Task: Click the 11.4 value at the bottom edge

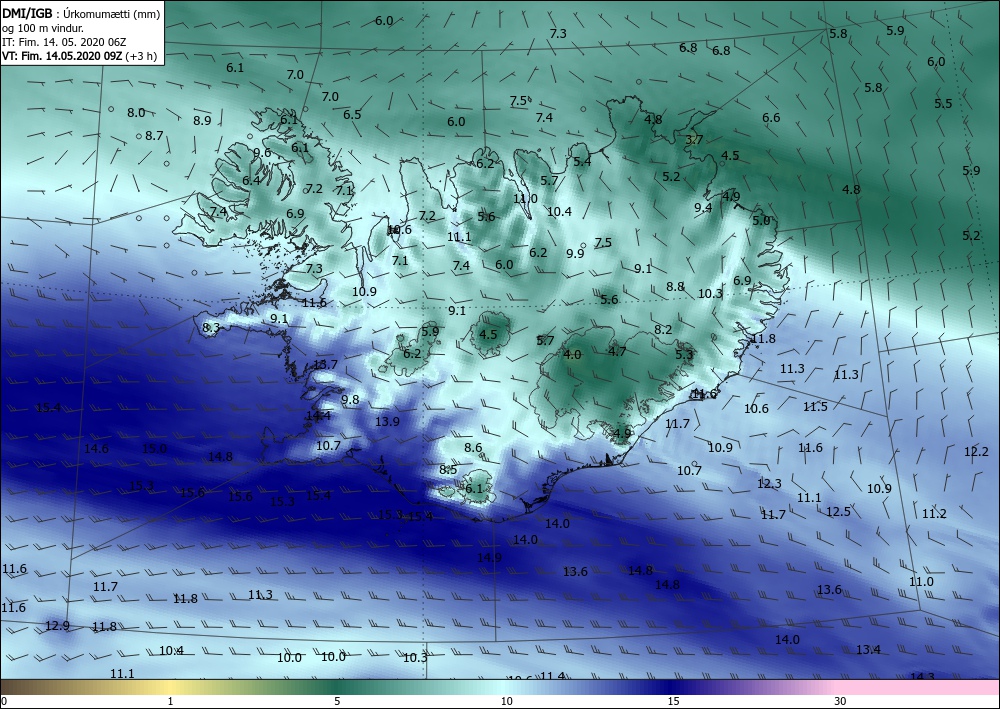Action: click(x=552, y=676)
